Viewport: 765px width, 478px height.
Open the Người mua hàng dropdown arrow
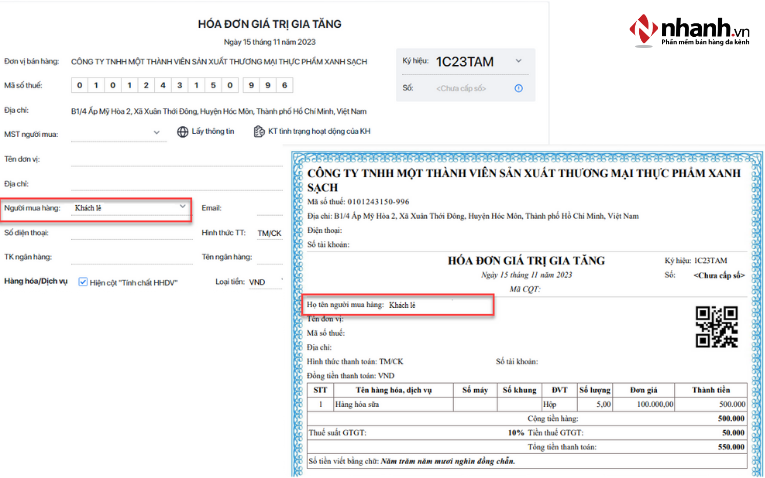pos(181,207)
